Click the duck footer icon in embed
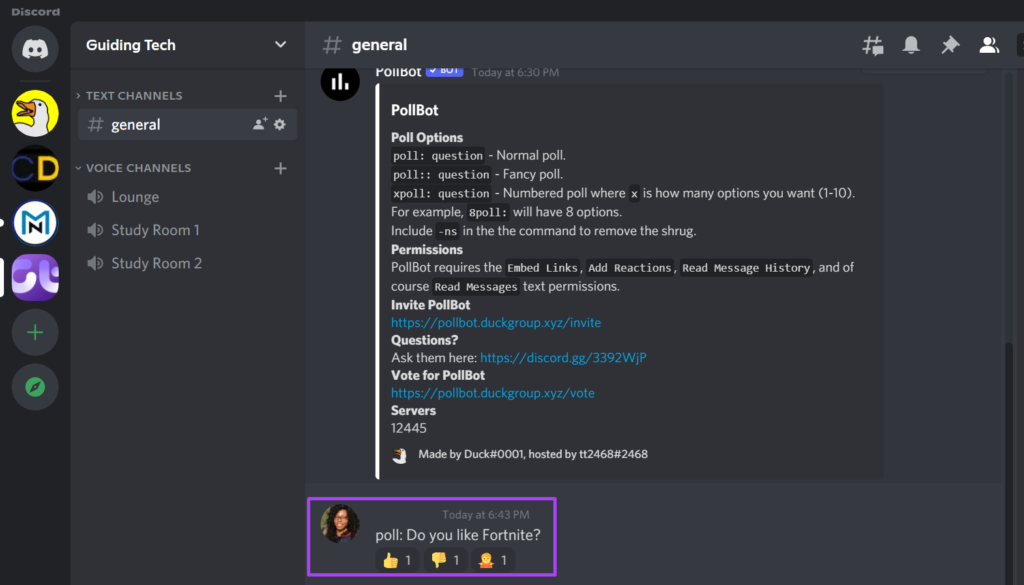This screenshot has width=1024, height=585. (400, 454)
